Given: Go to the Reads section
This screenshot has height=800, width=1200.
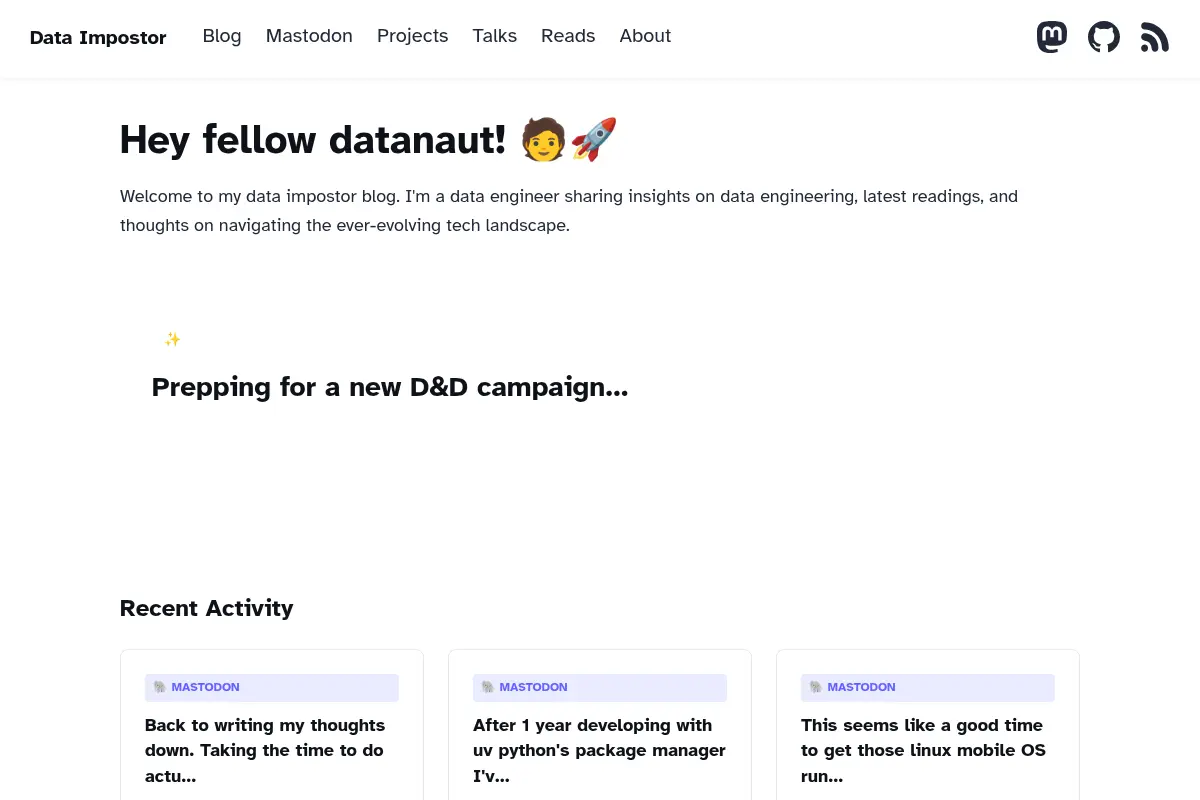Looking at the screenshot, I should 568,36.
